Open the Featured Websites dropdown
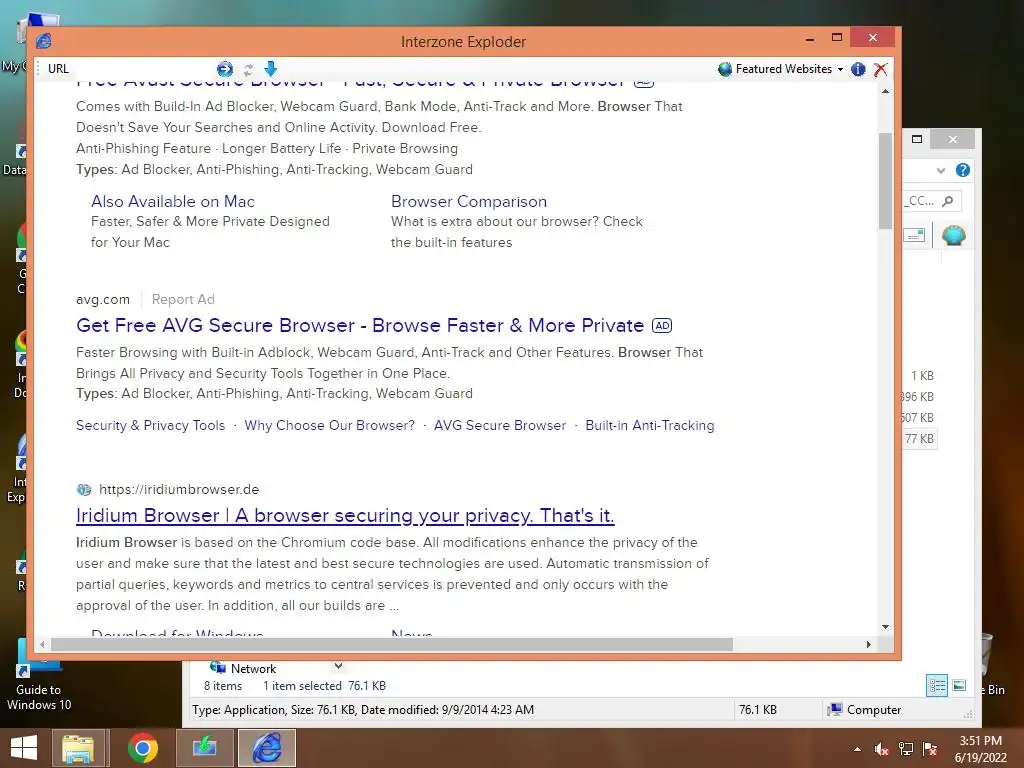This screenshot has width=1024, height=768. click(x=780, y=69)
